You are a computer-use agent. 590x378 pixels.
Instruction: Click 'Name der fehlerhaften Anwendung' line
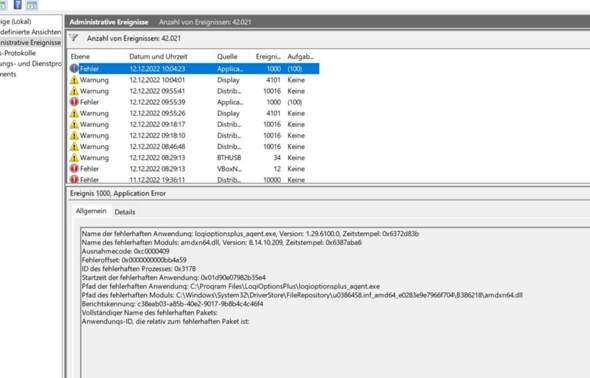(250, 234)
